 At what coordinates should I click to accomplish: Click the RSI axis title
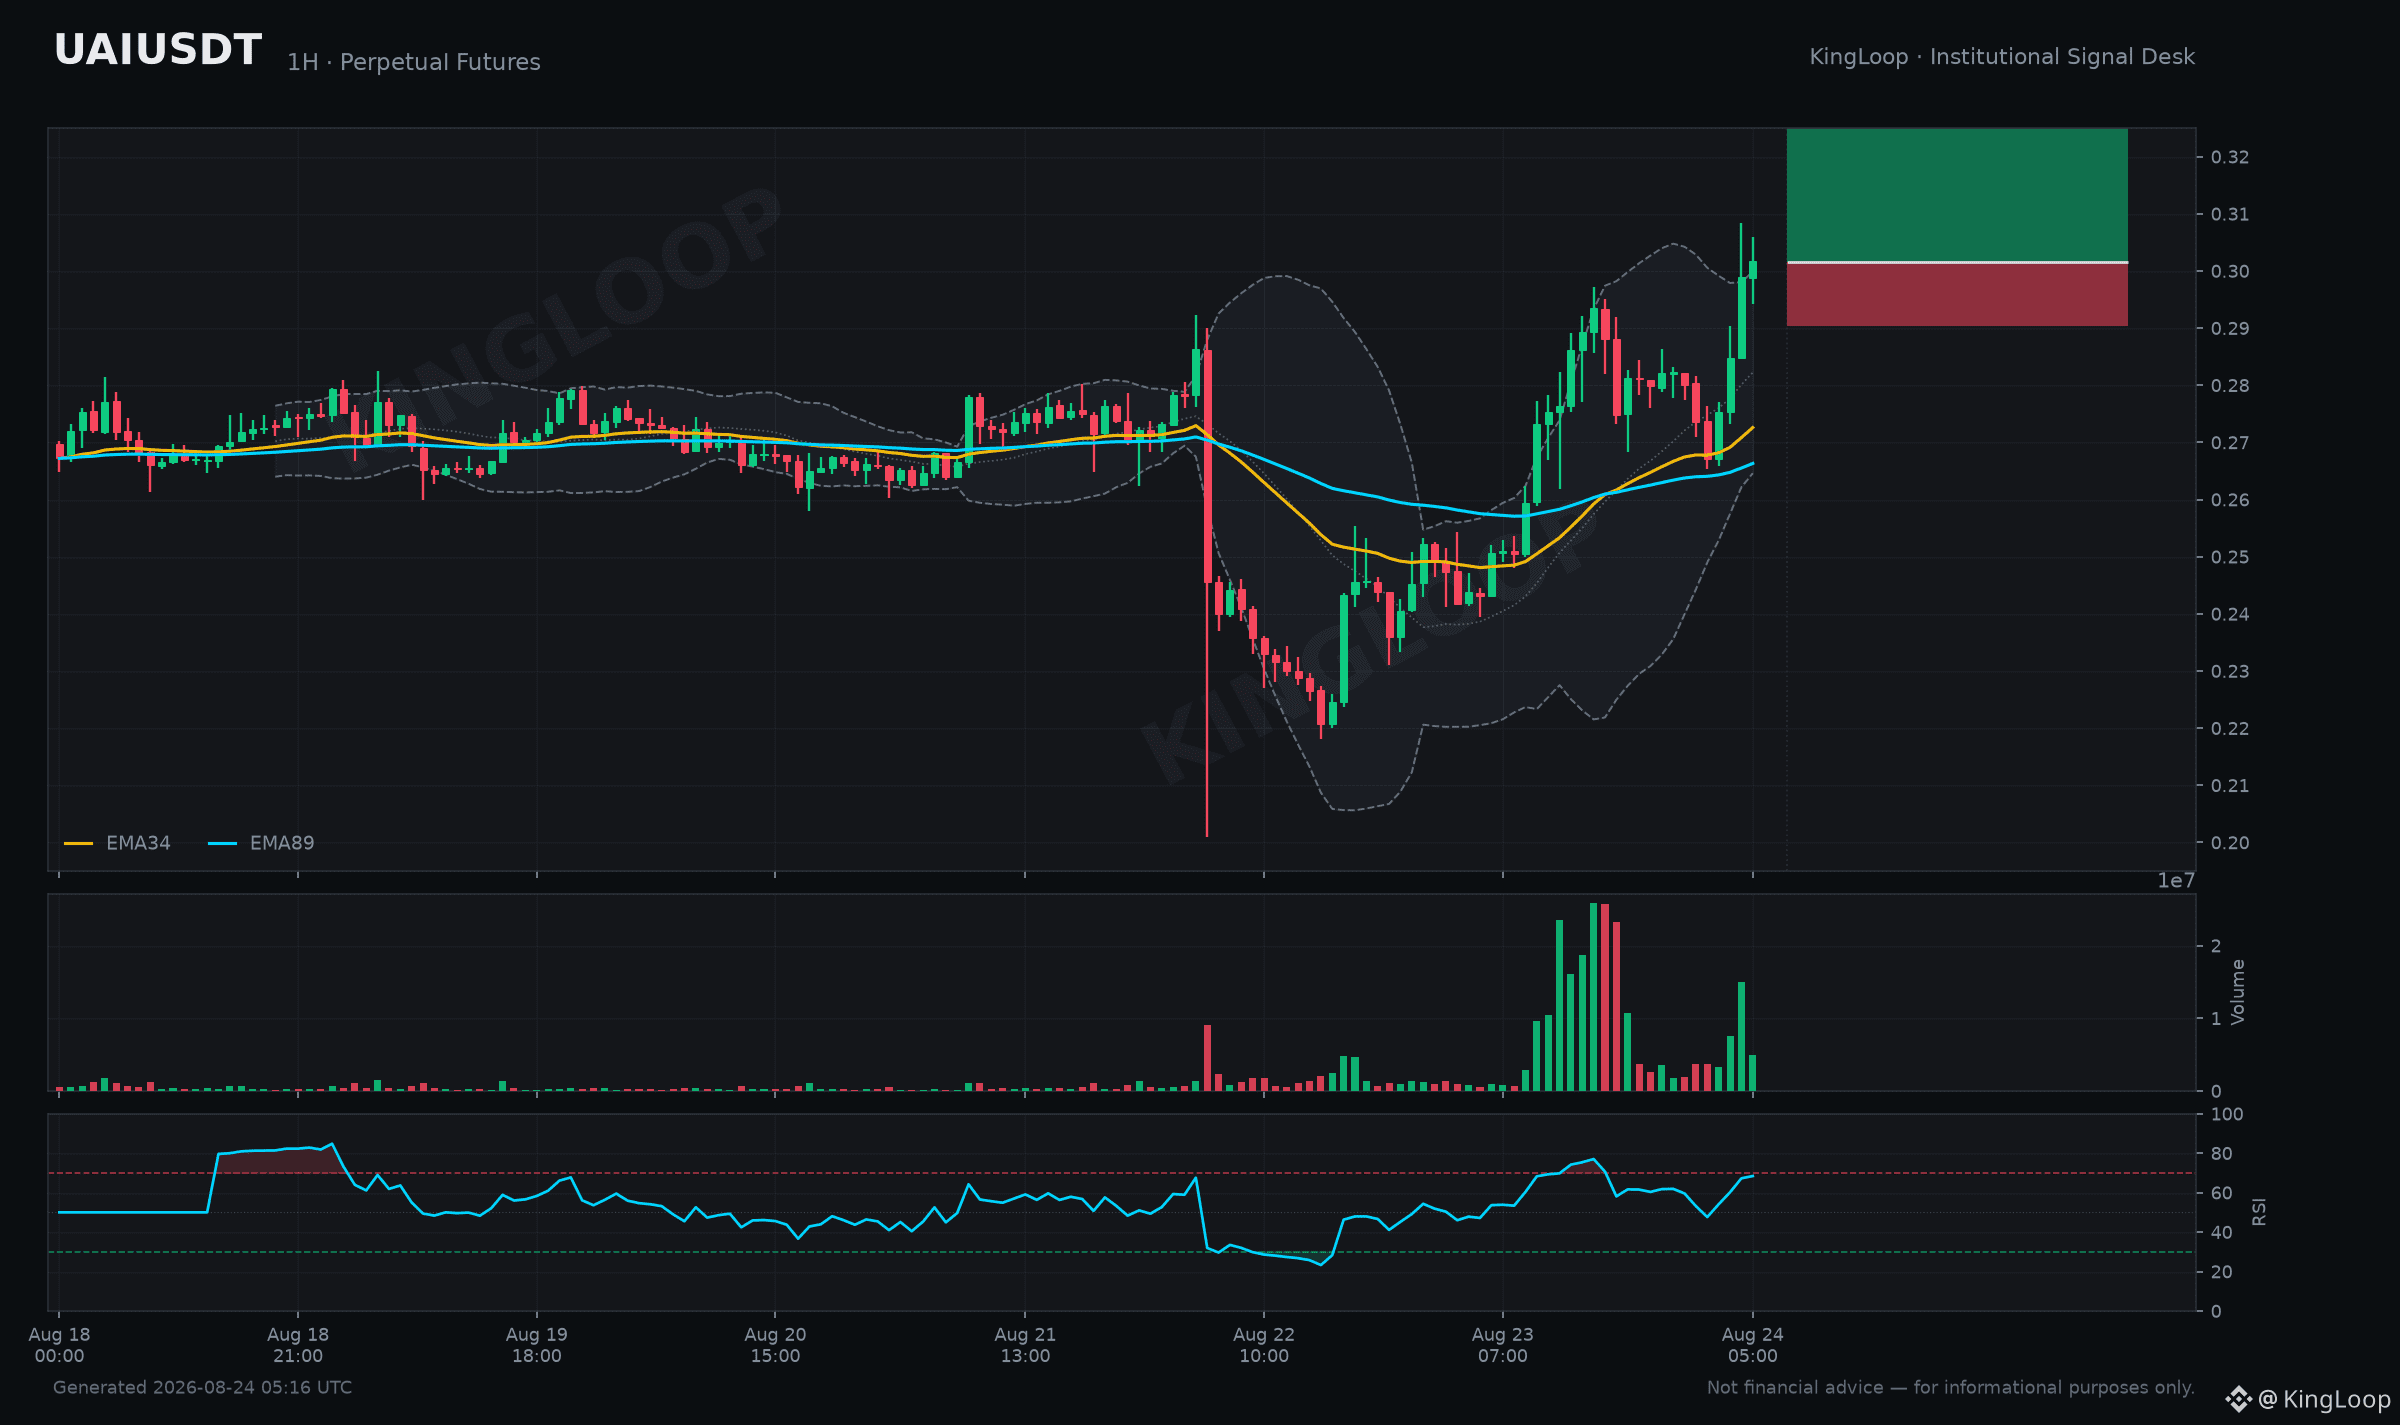coord(2259,1212)
